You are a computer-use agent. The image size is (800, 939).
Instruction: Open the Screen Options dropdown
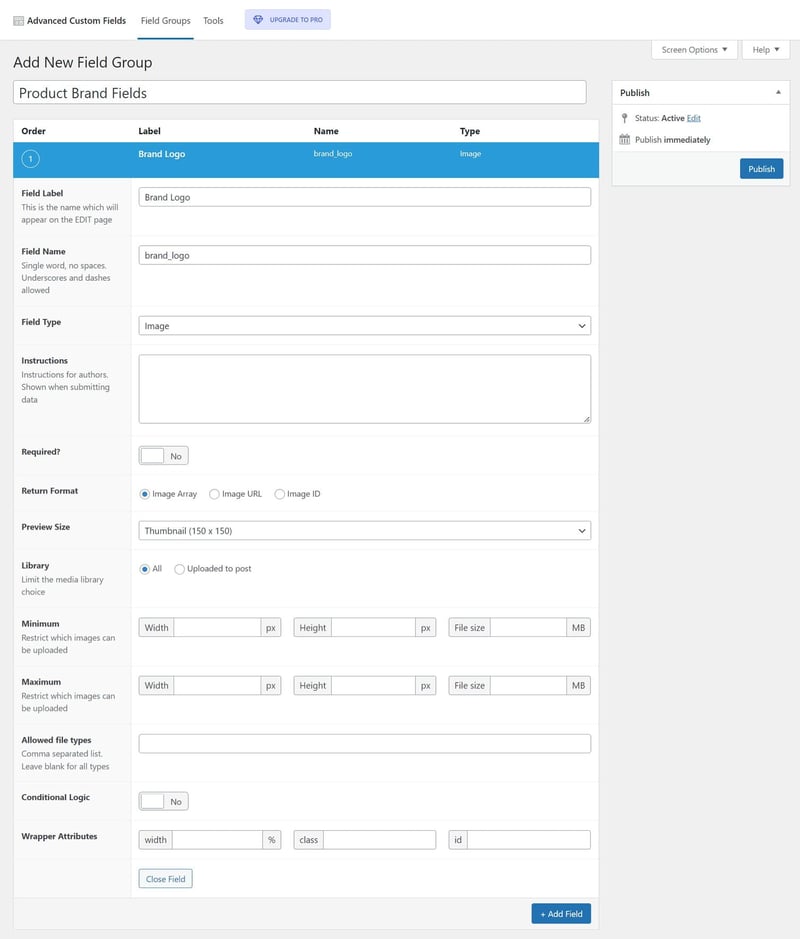pyautogui.click(x=694, y=50)
